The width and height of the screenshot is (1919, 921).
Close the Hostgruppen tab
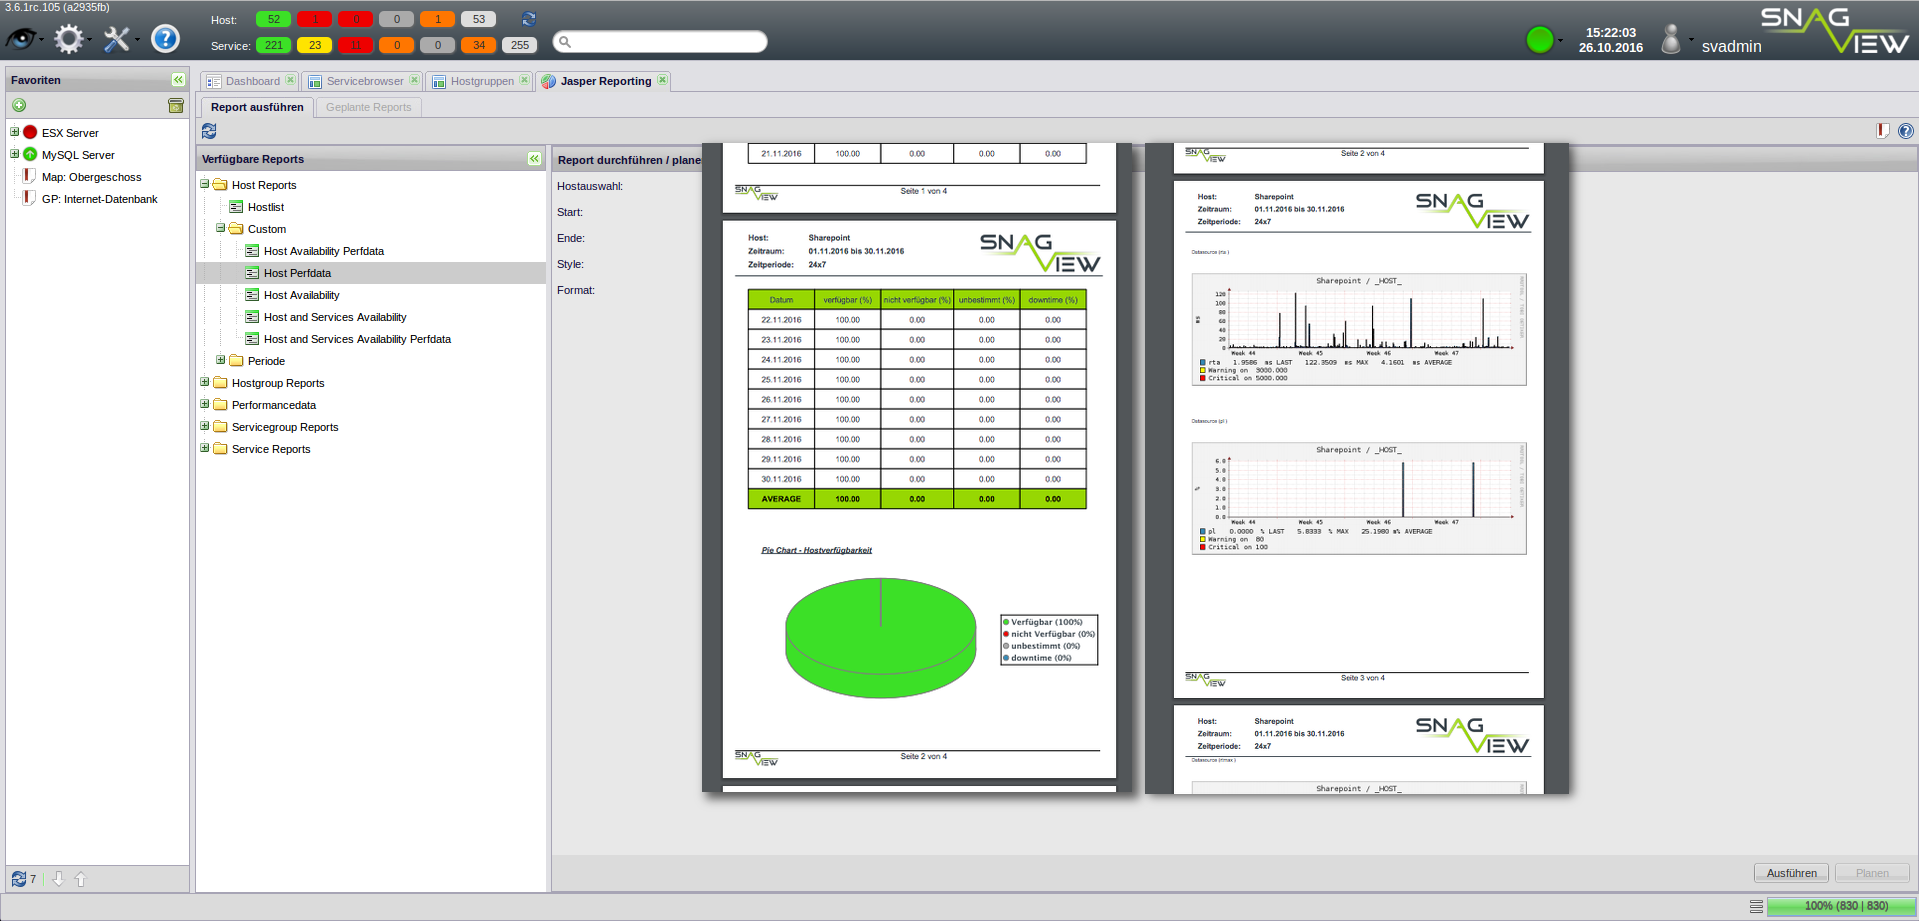click(524, 80)
